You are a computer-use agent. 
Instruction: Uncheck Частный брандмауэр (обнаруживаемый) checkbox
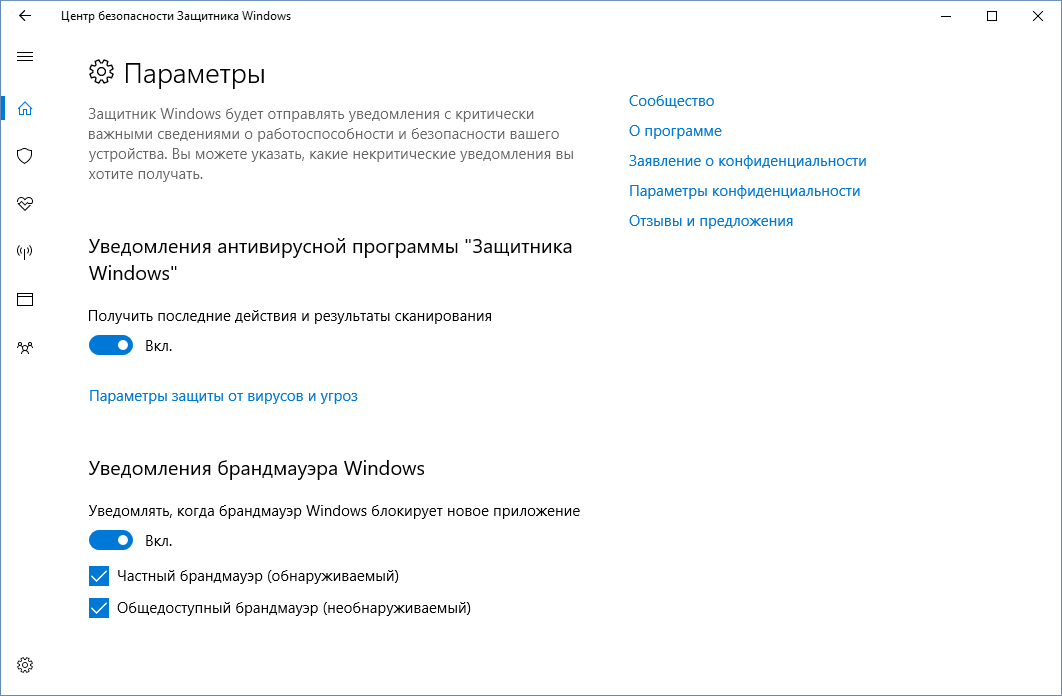(x=99, y=576)
